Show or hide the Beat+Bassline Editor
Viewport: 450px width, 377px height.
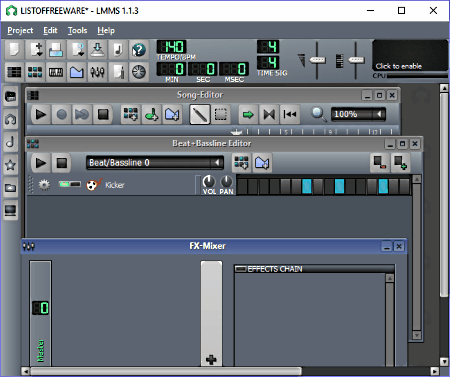pos(35,72)
